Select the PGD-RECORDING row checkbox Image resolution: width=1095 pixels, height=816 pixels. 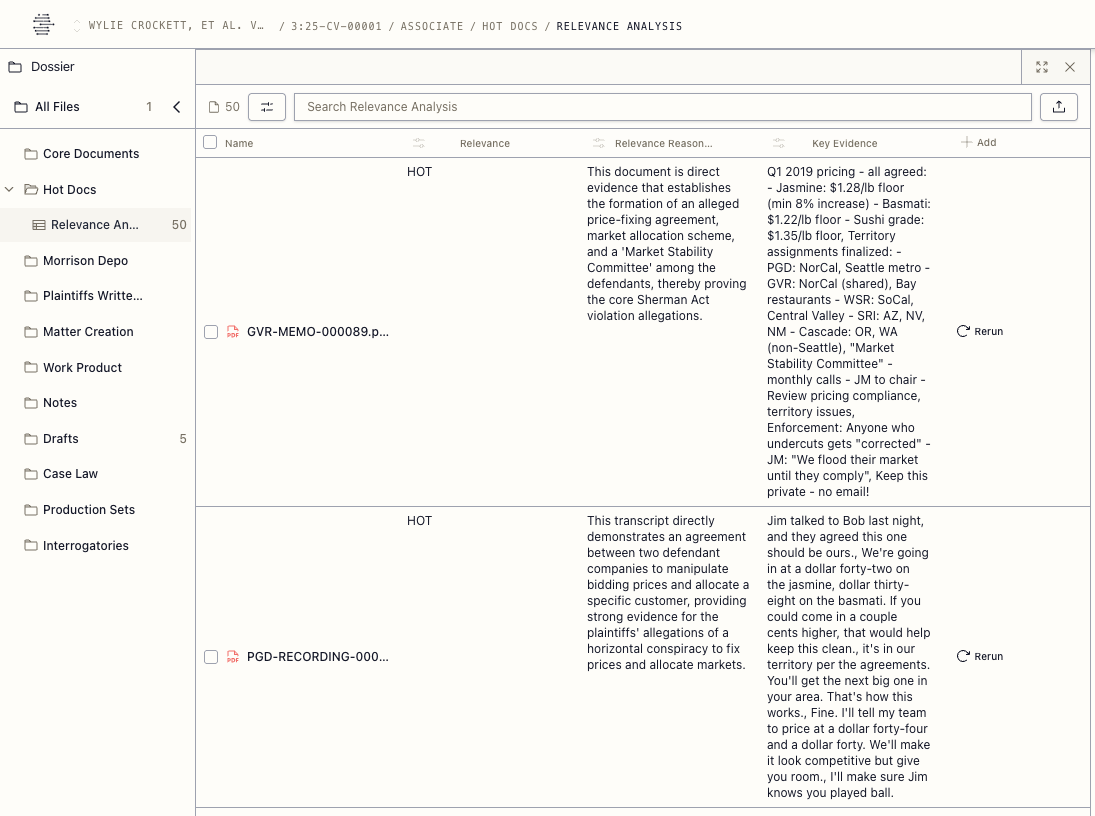[x=211, y=657]
